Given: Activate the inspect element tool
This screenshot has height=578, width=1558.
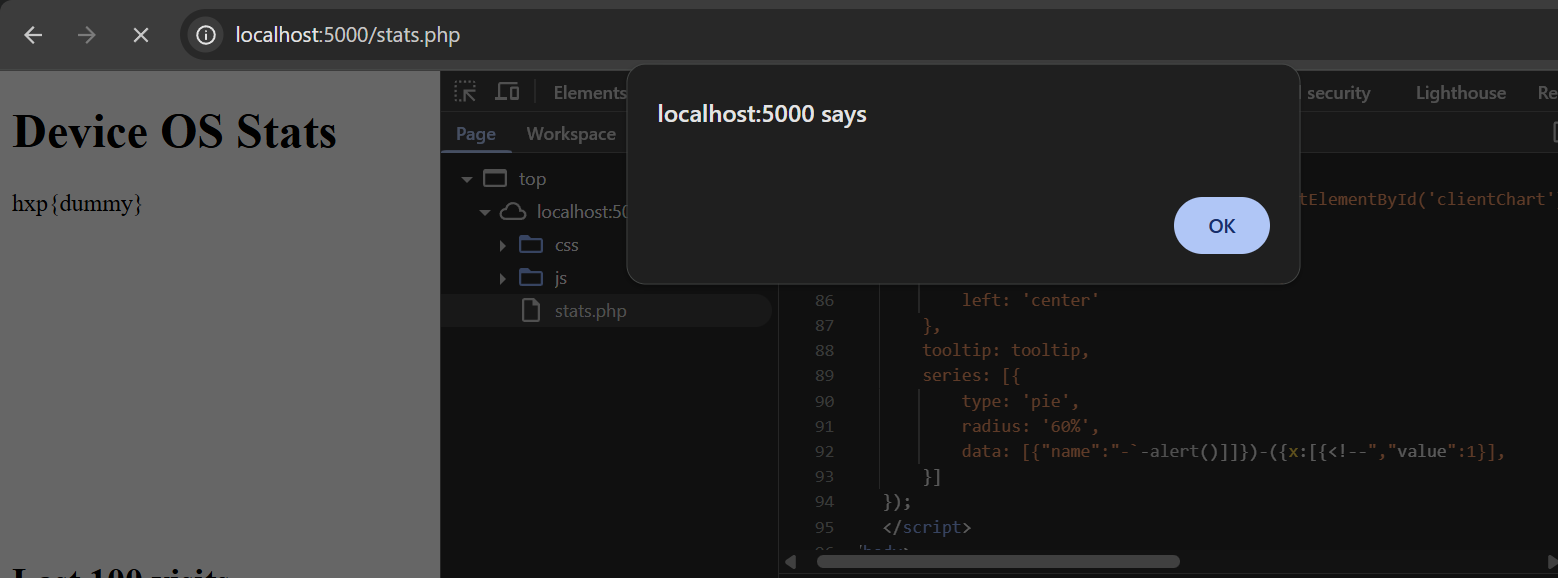Looking at the screenshot, I should click(x=464, y=91).
